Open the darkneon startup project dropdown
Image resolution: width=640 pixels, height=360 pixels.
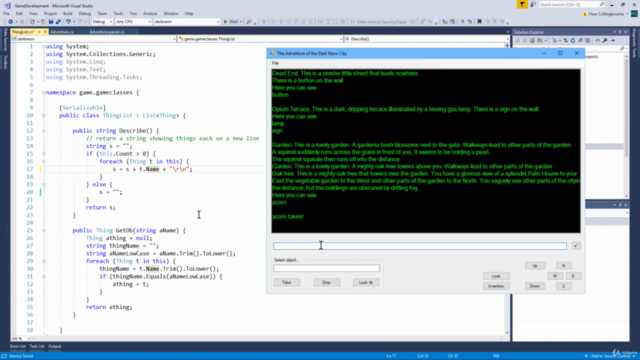pyautogui.click(x=187, y=22)
